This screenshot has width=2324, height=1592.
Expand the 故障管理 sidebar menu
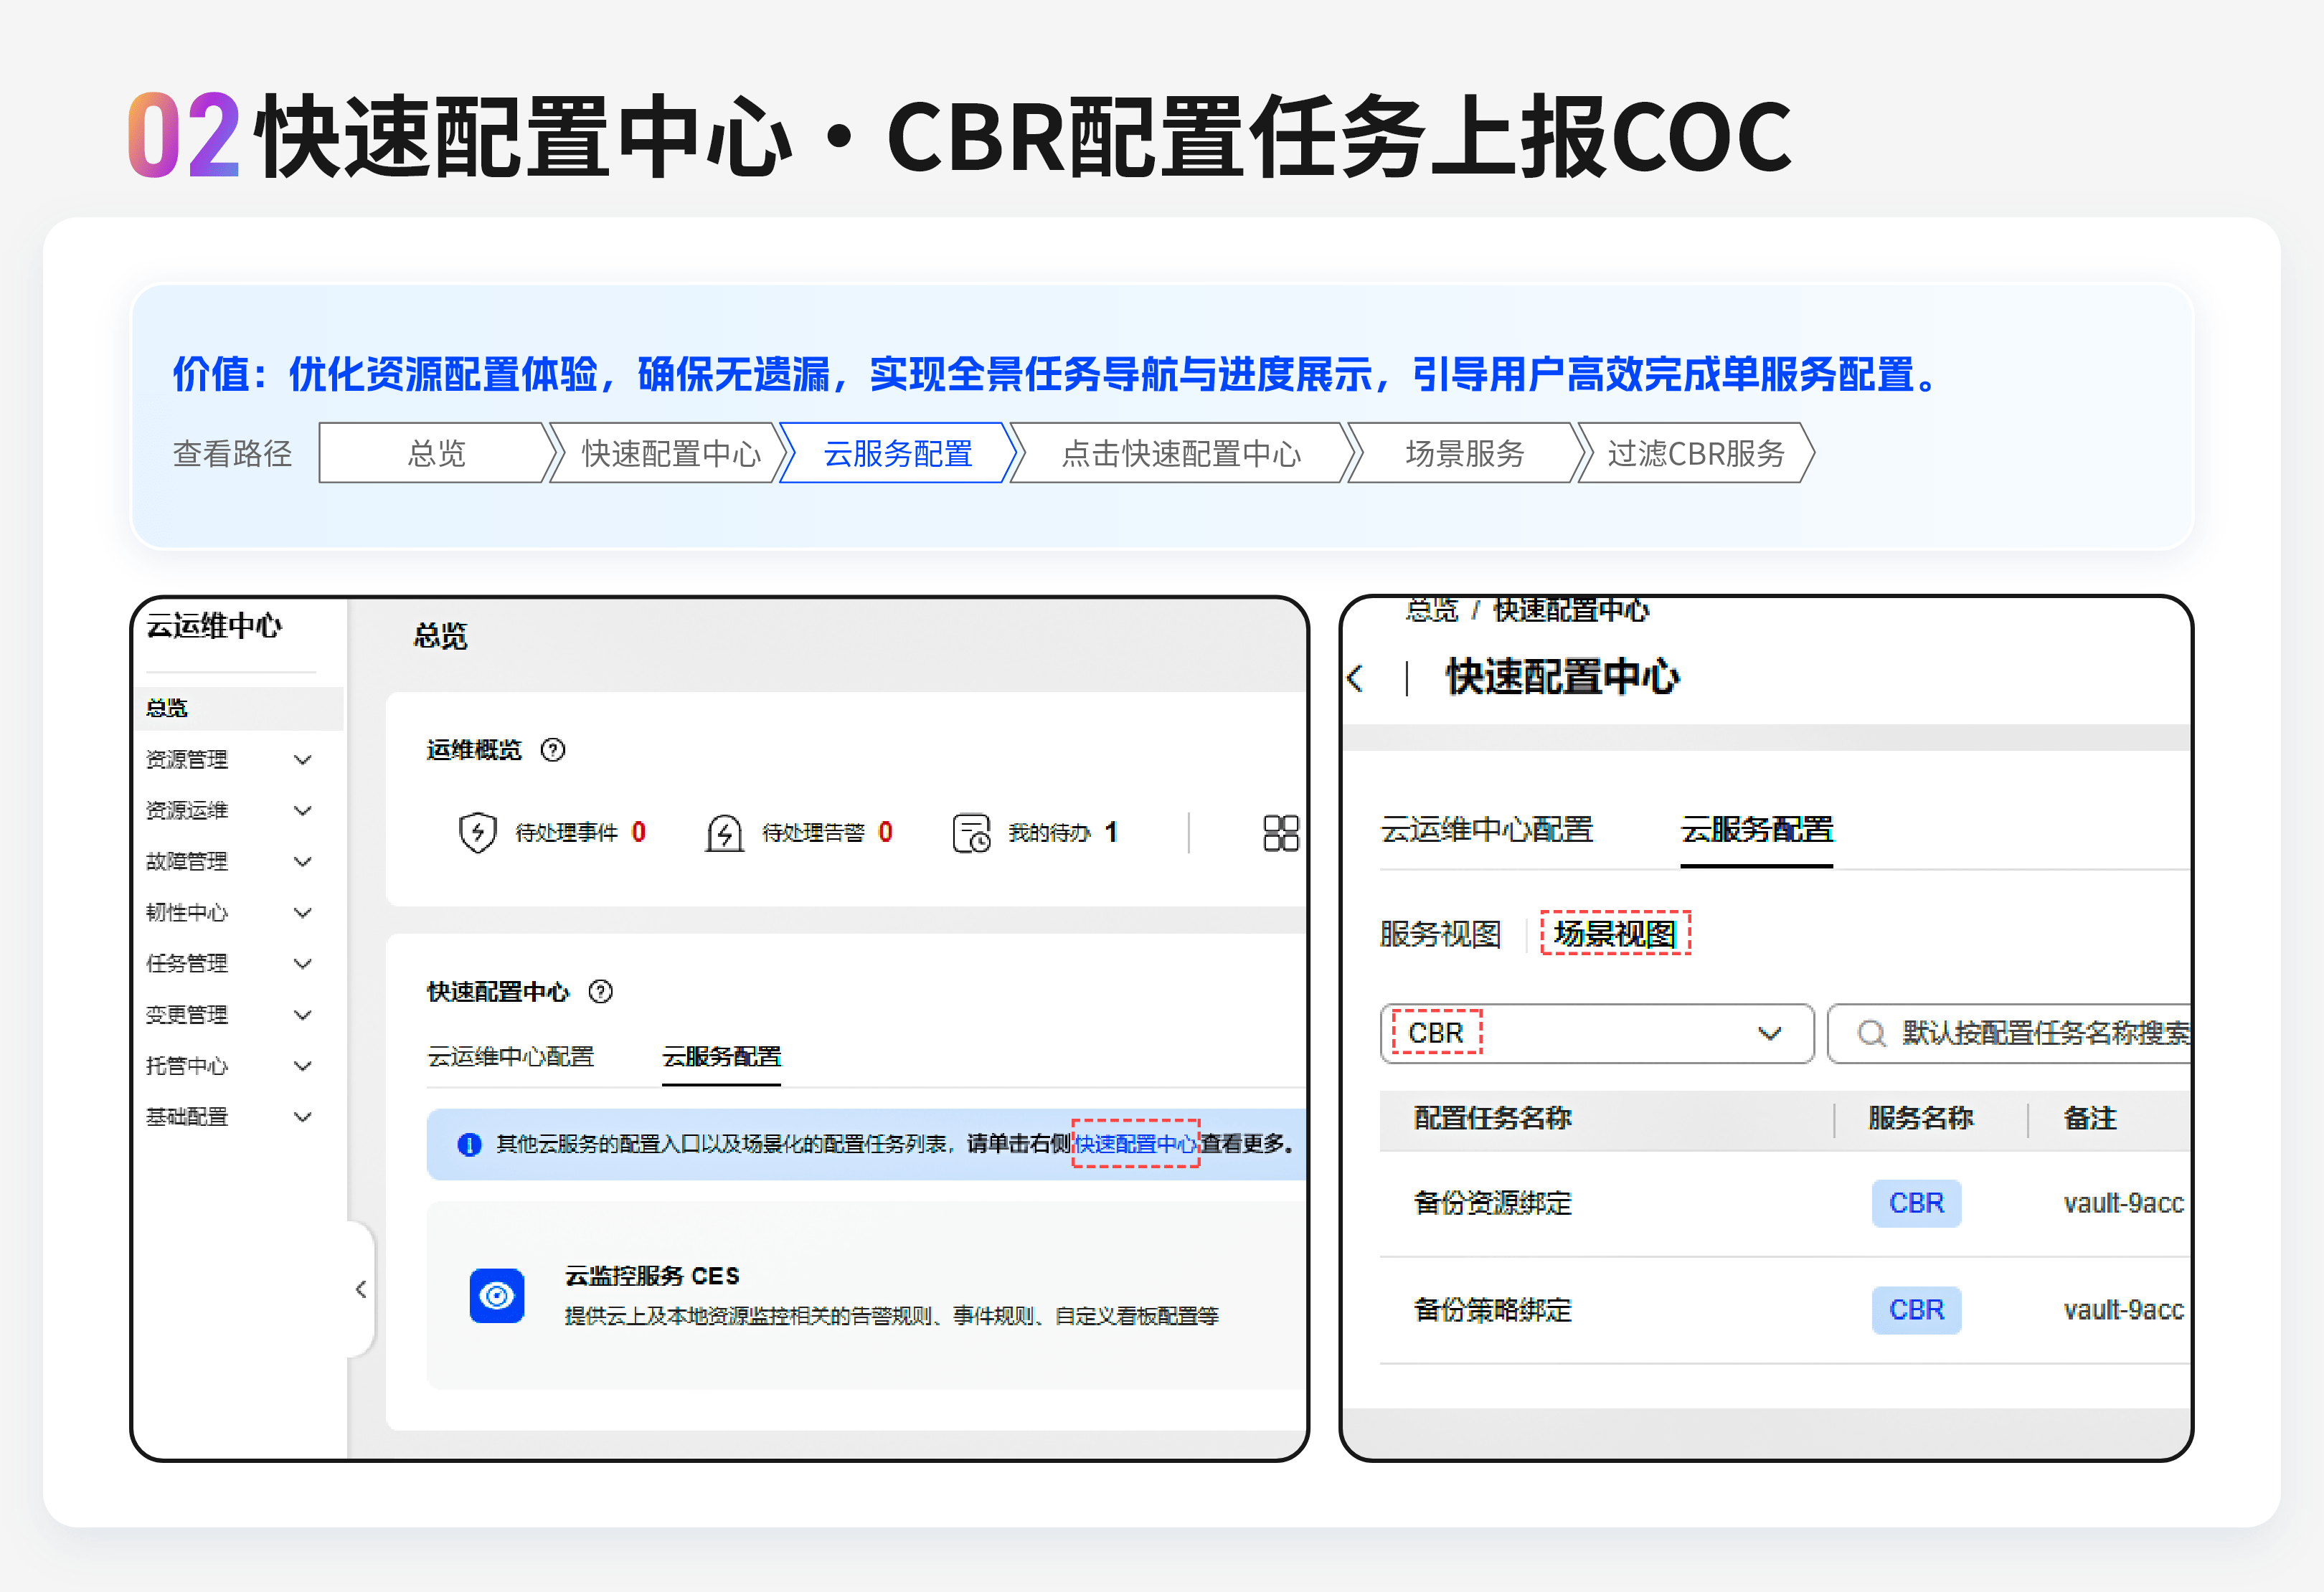[302, 862]
